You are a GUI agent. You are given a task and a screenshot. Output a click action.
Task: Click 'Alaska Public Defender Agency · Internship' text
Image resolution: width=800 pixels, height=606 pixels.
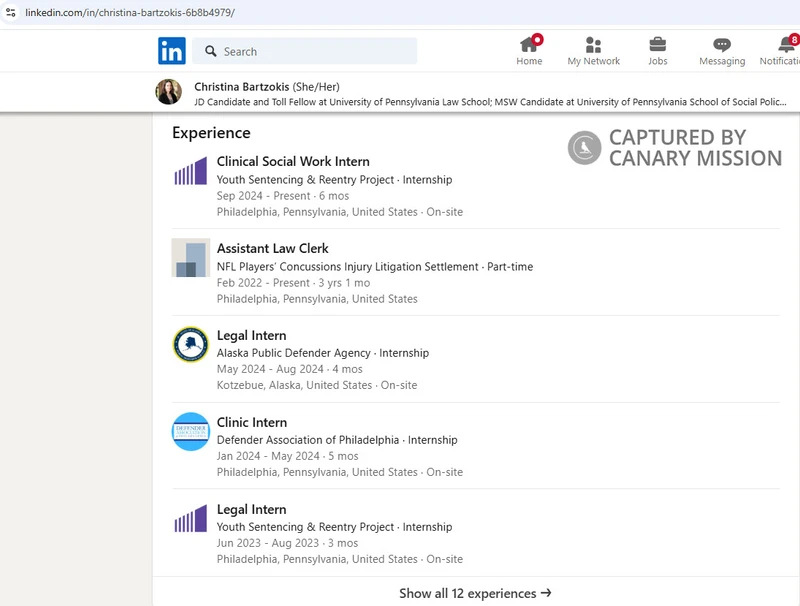point(323,353)
